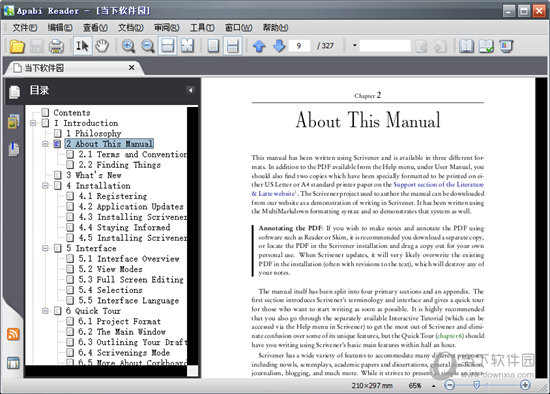Click the book with checkmark icon
The image size is (550, 394).
(x=486, y=46)
